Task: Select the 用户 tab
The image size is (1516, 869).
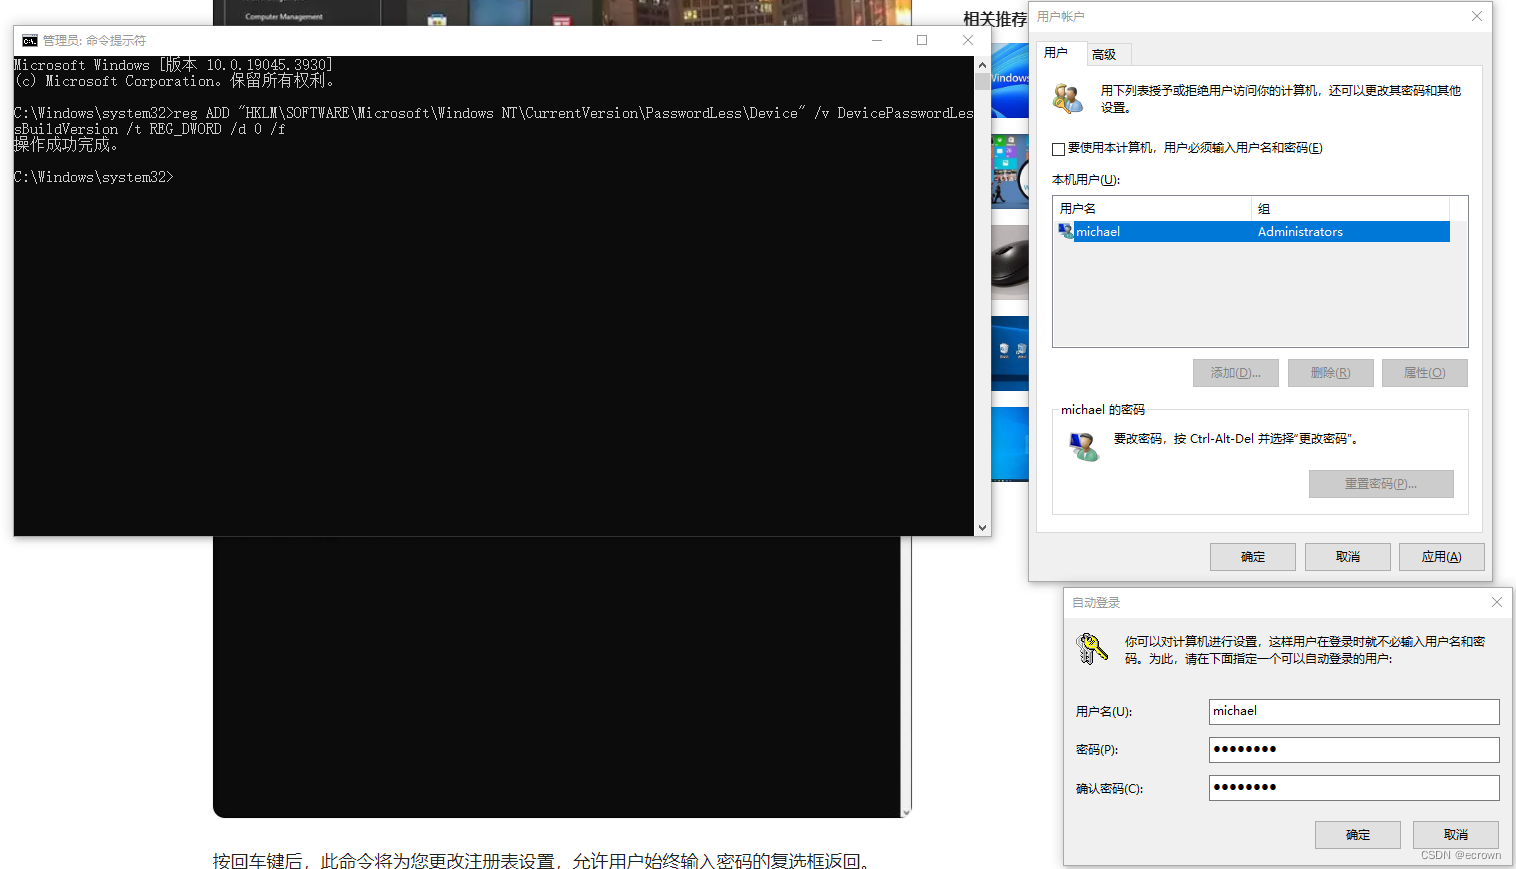Action: (1056, 53)
